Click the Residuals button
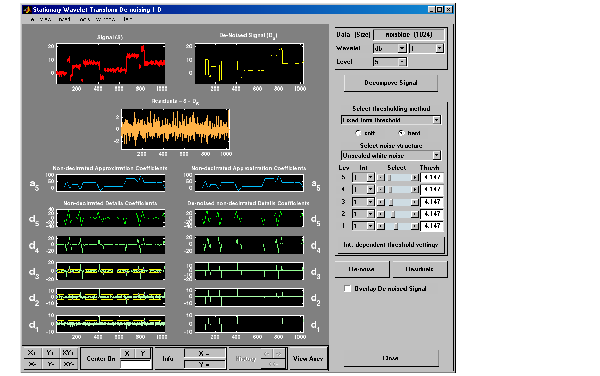 tap(419, 269)
